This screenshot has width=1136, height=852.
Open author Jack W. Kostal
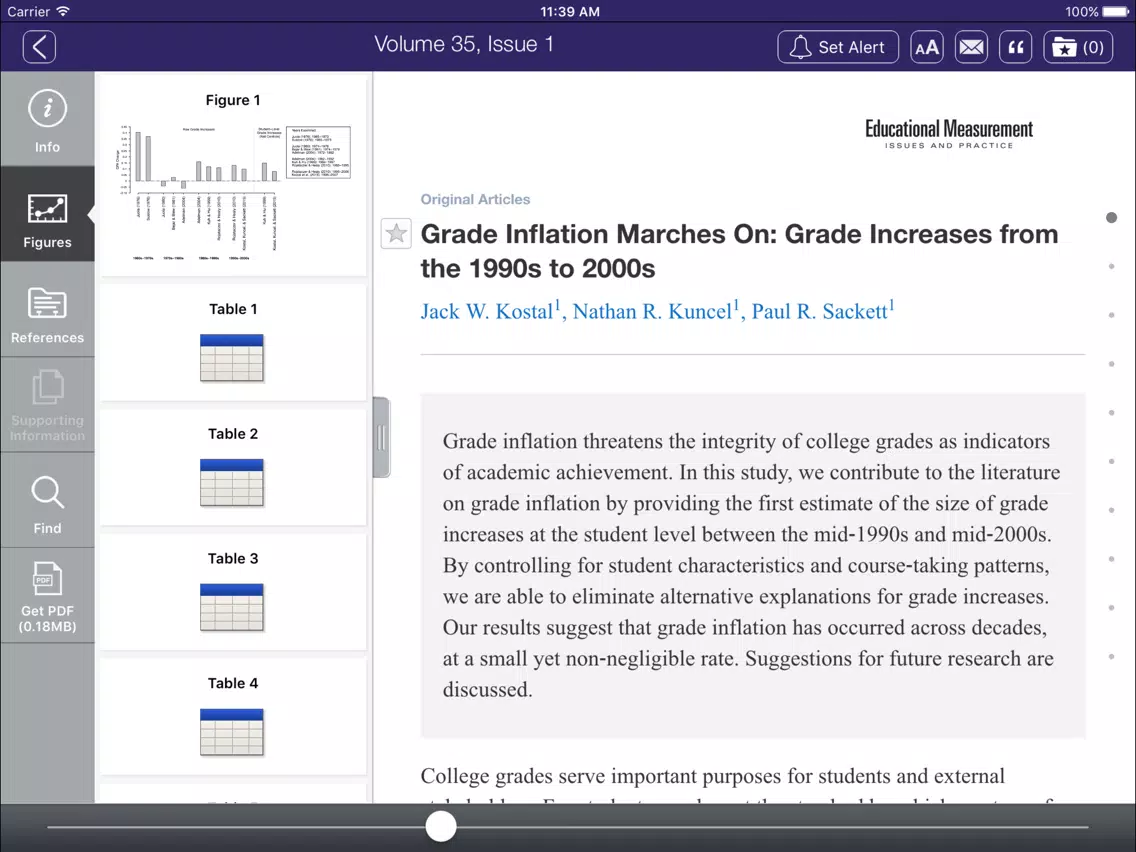point(490,311)
